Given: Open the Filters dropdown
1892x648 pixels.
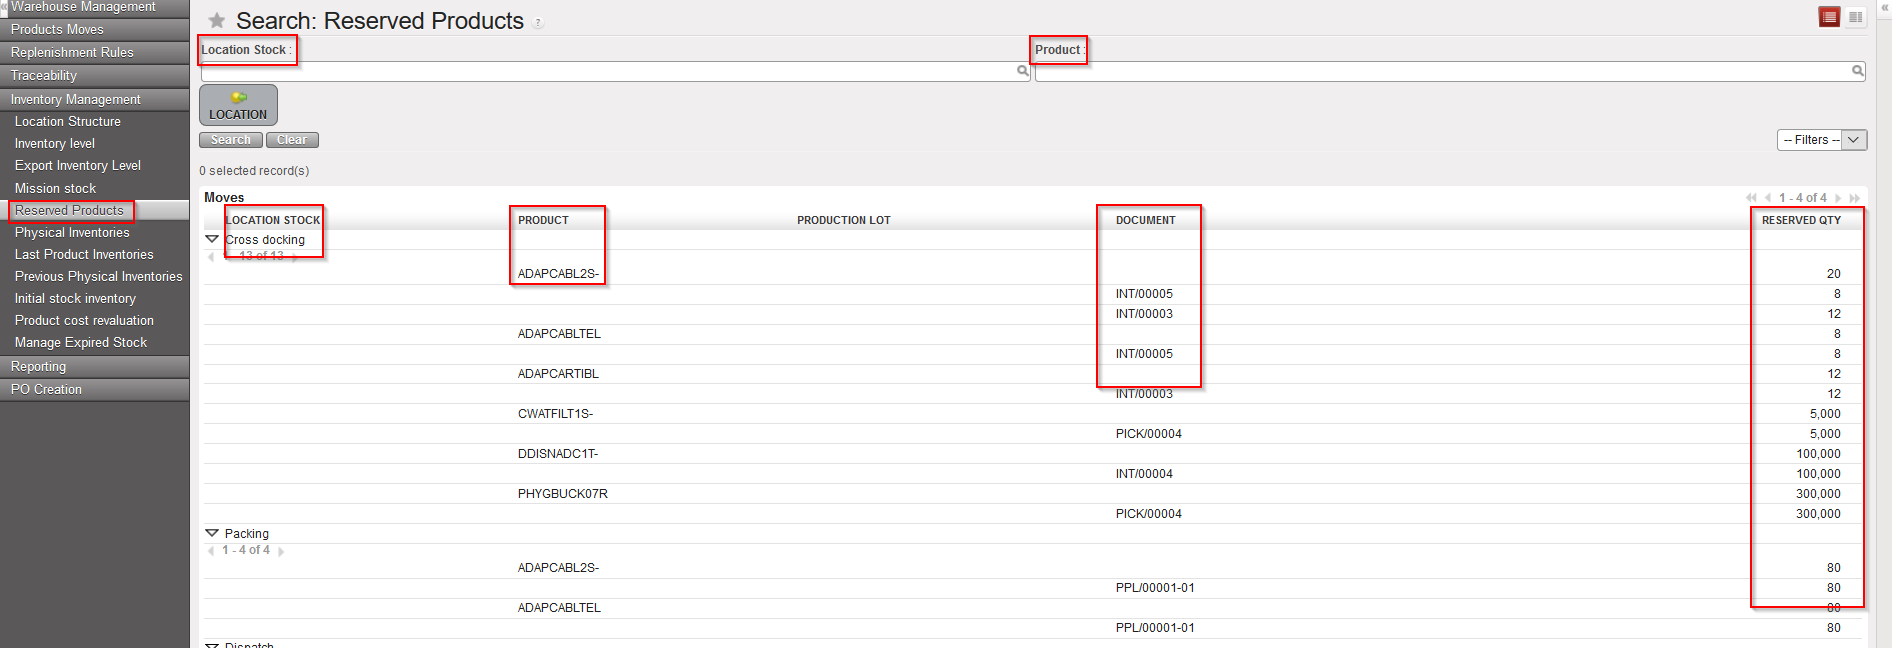Looking at the screenshot, I should [1822, 140].
